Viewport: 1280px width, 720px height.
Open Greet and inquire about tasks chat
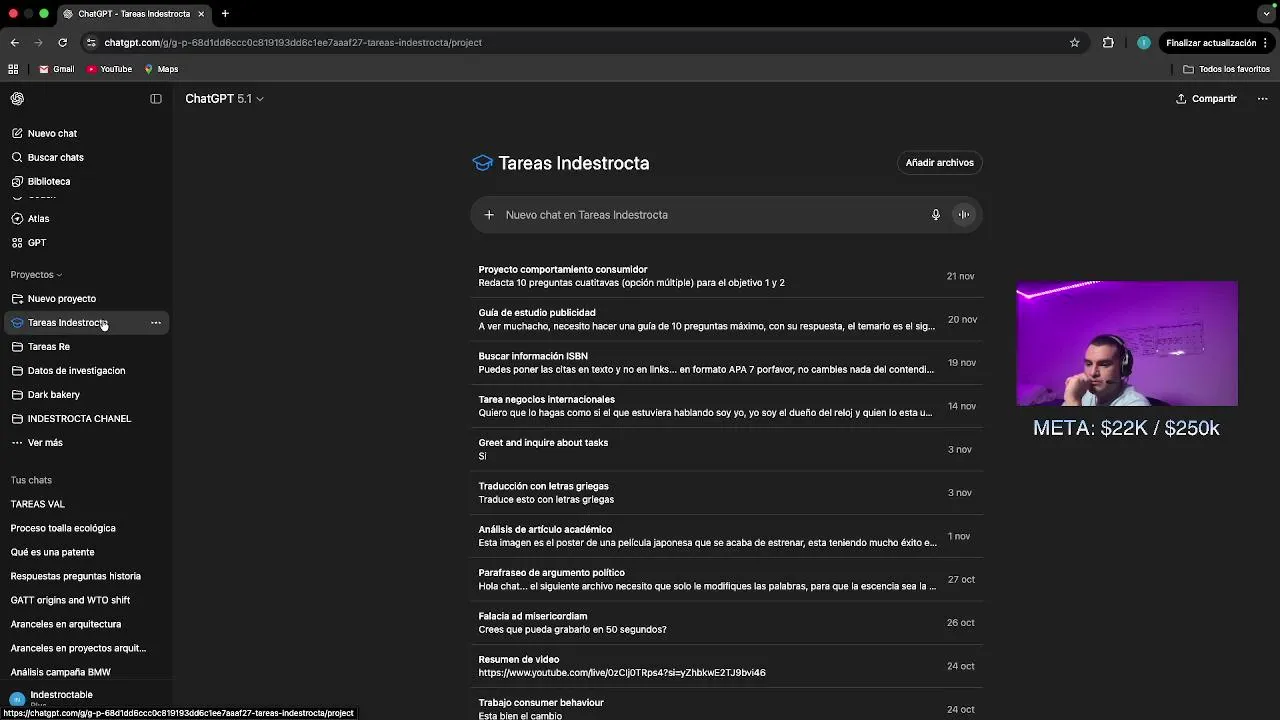(727, 449)
